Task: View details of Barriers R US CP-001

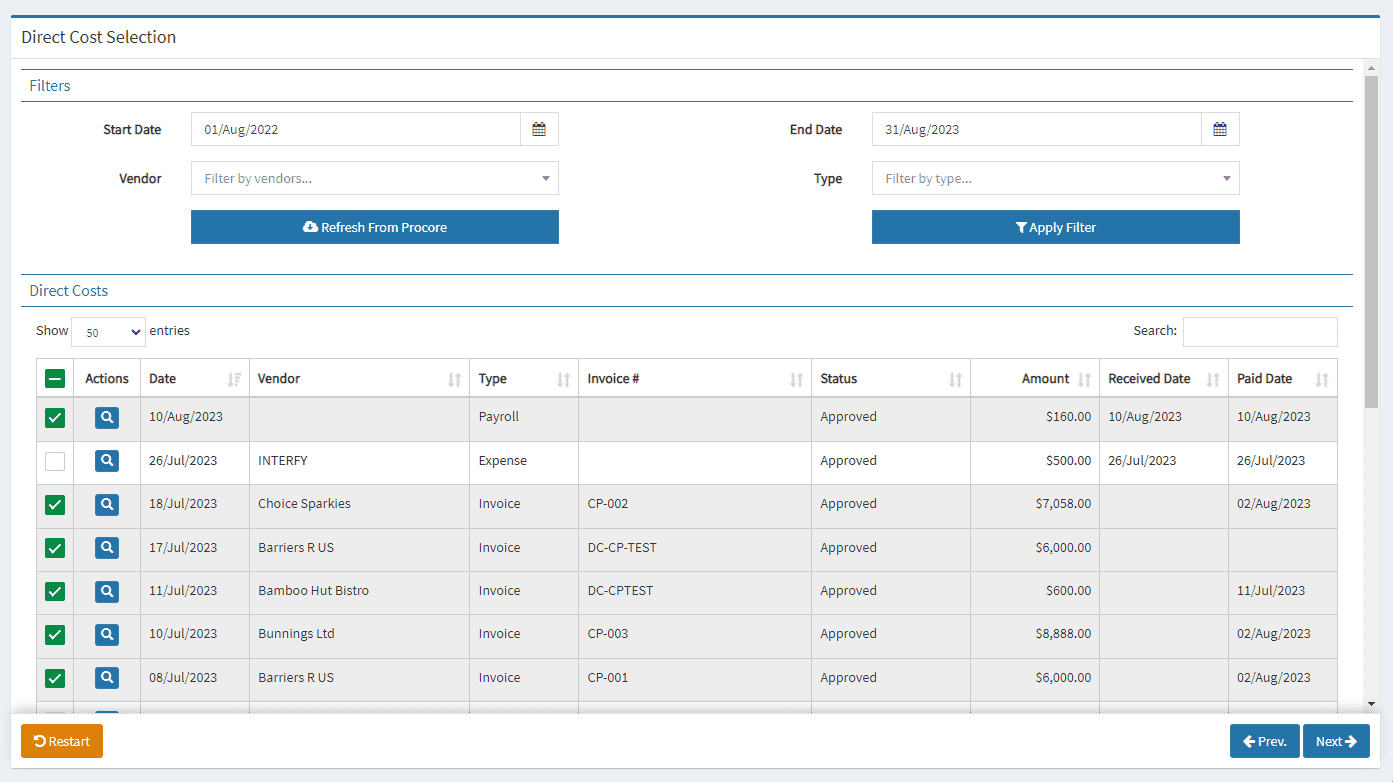Action: tap(106, 677)
